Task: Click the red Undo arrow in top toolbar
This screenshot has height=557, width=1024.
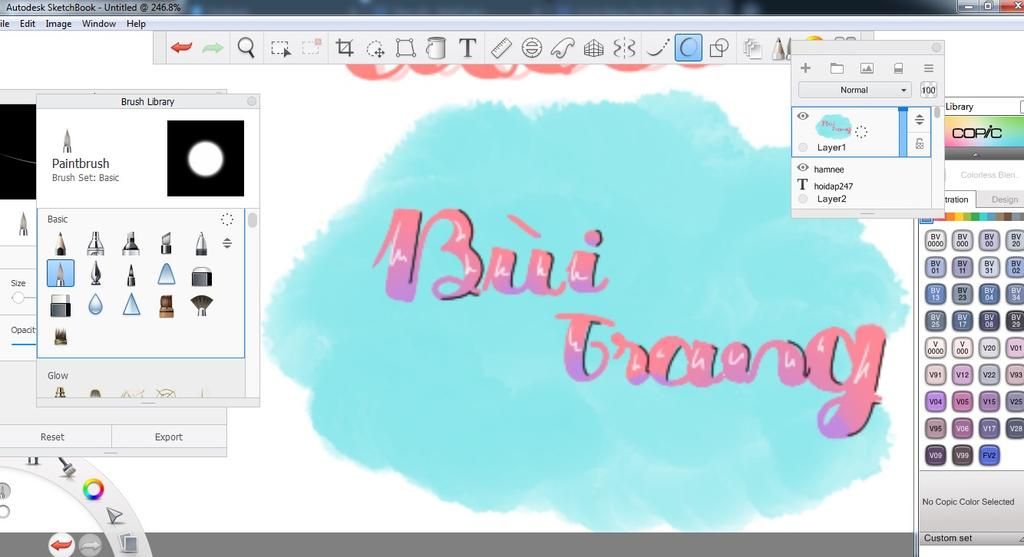Action: [x=181, y=48]
